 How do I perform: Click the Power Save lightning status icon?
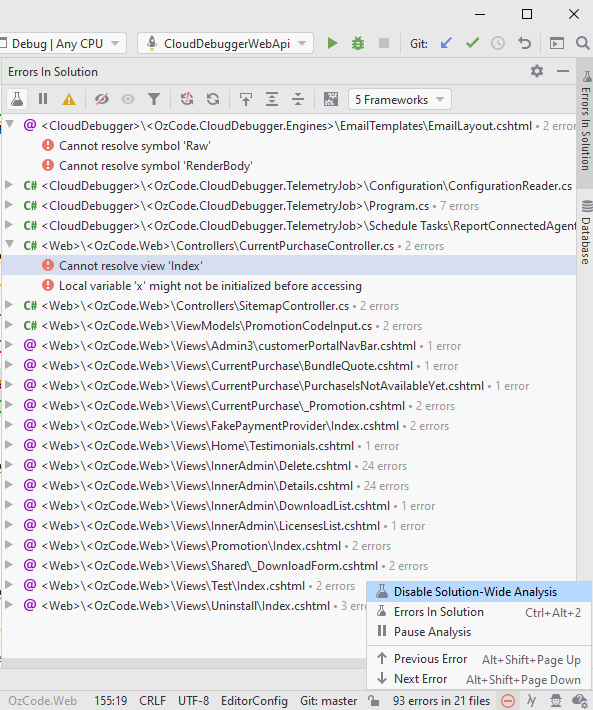531,701
